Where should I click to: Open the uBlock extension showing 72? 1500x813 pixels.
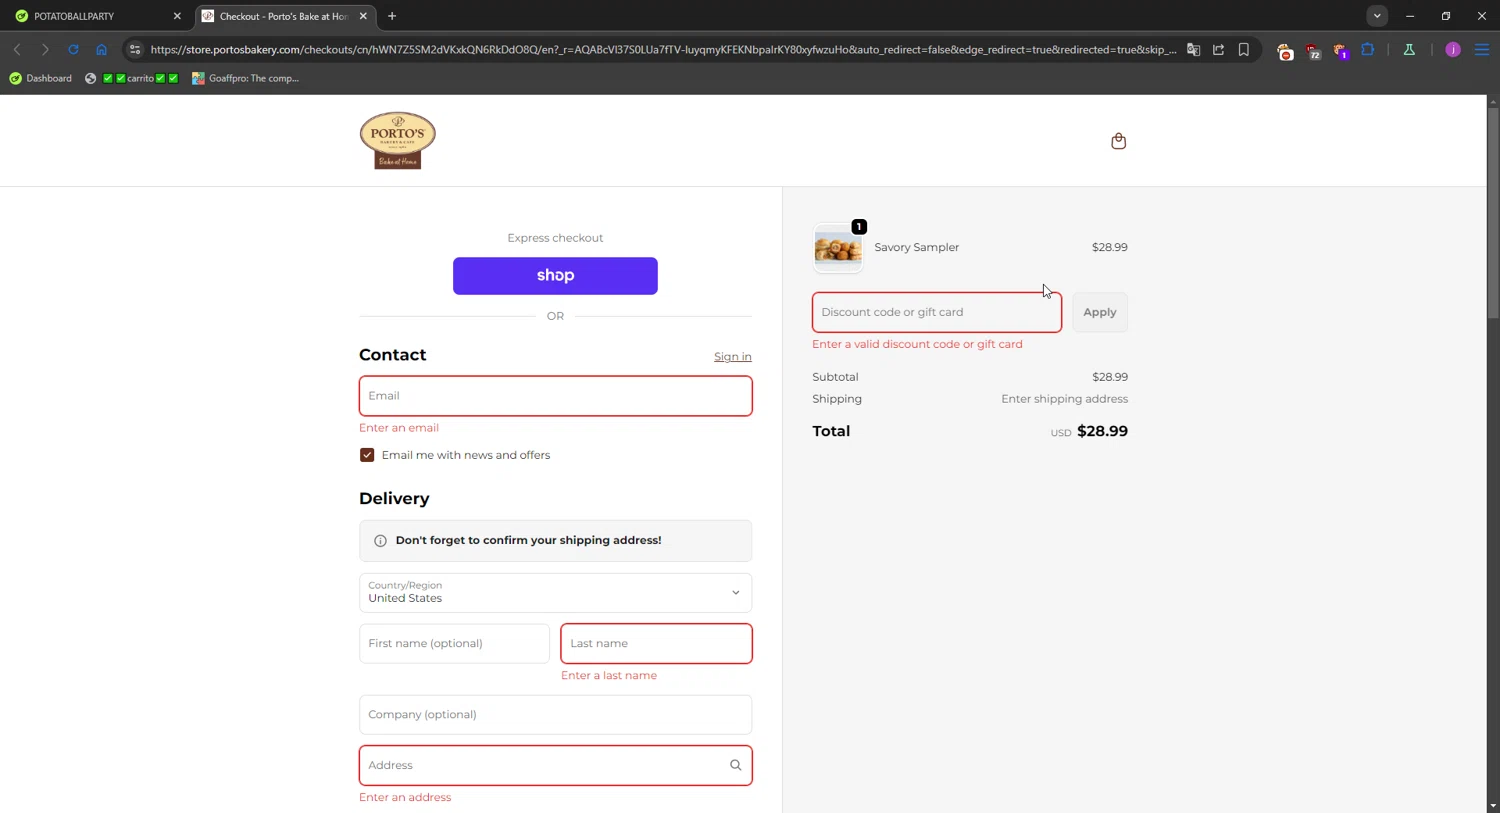(x=1313, y=51)
